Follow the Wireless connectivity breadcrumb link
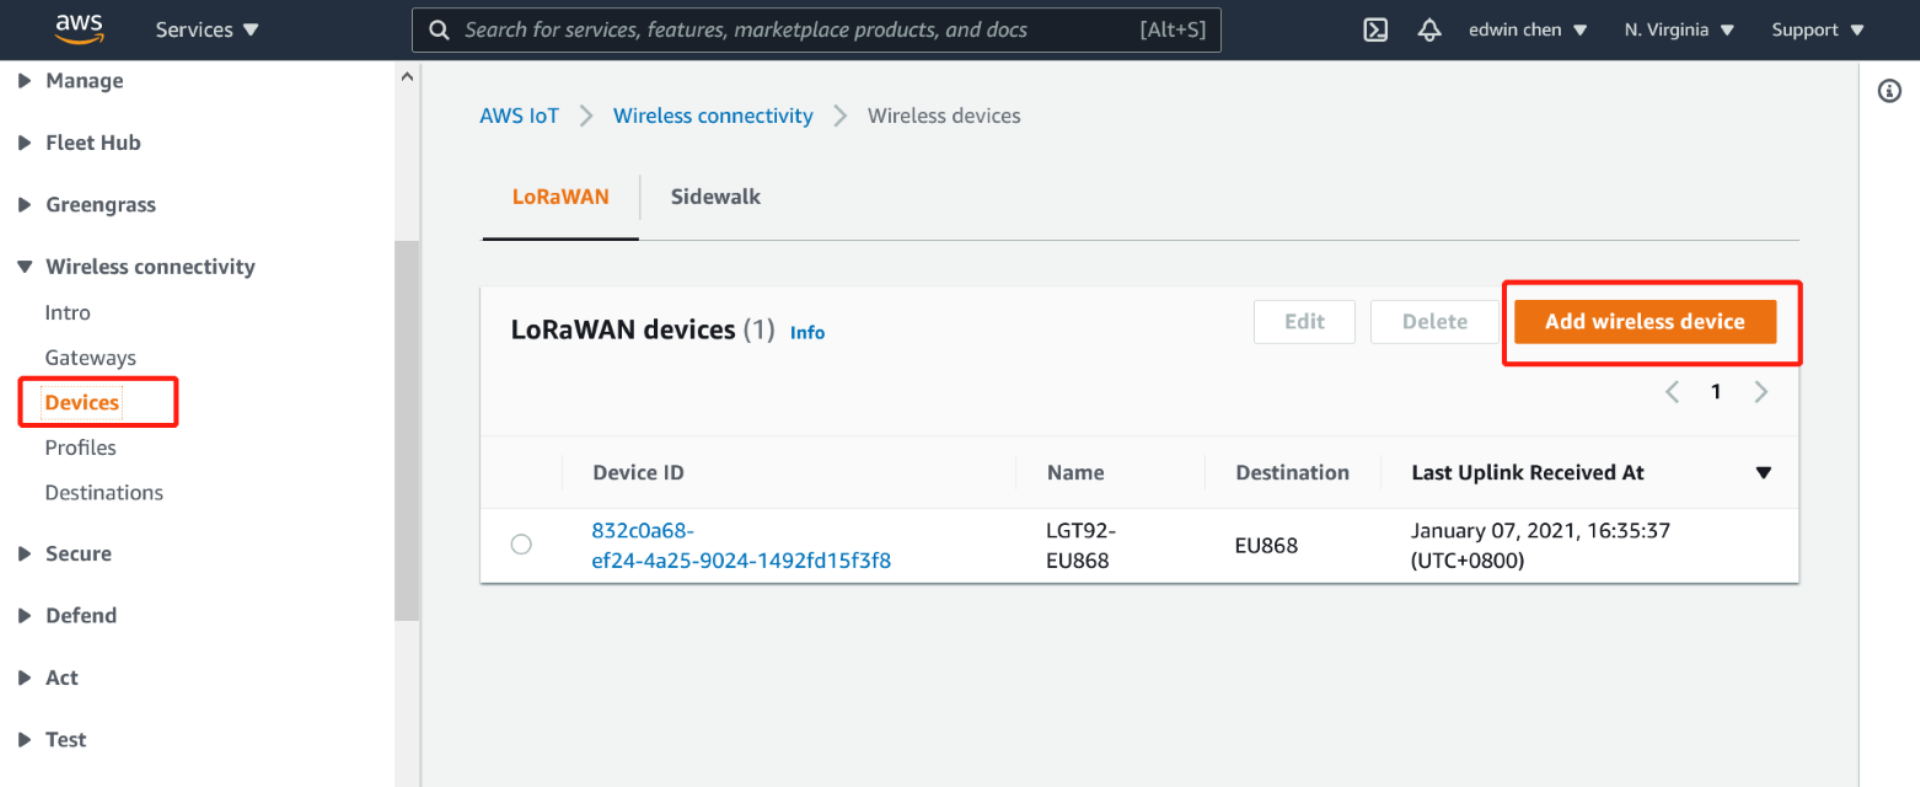Screen dimensions: 1920x787 713,116
